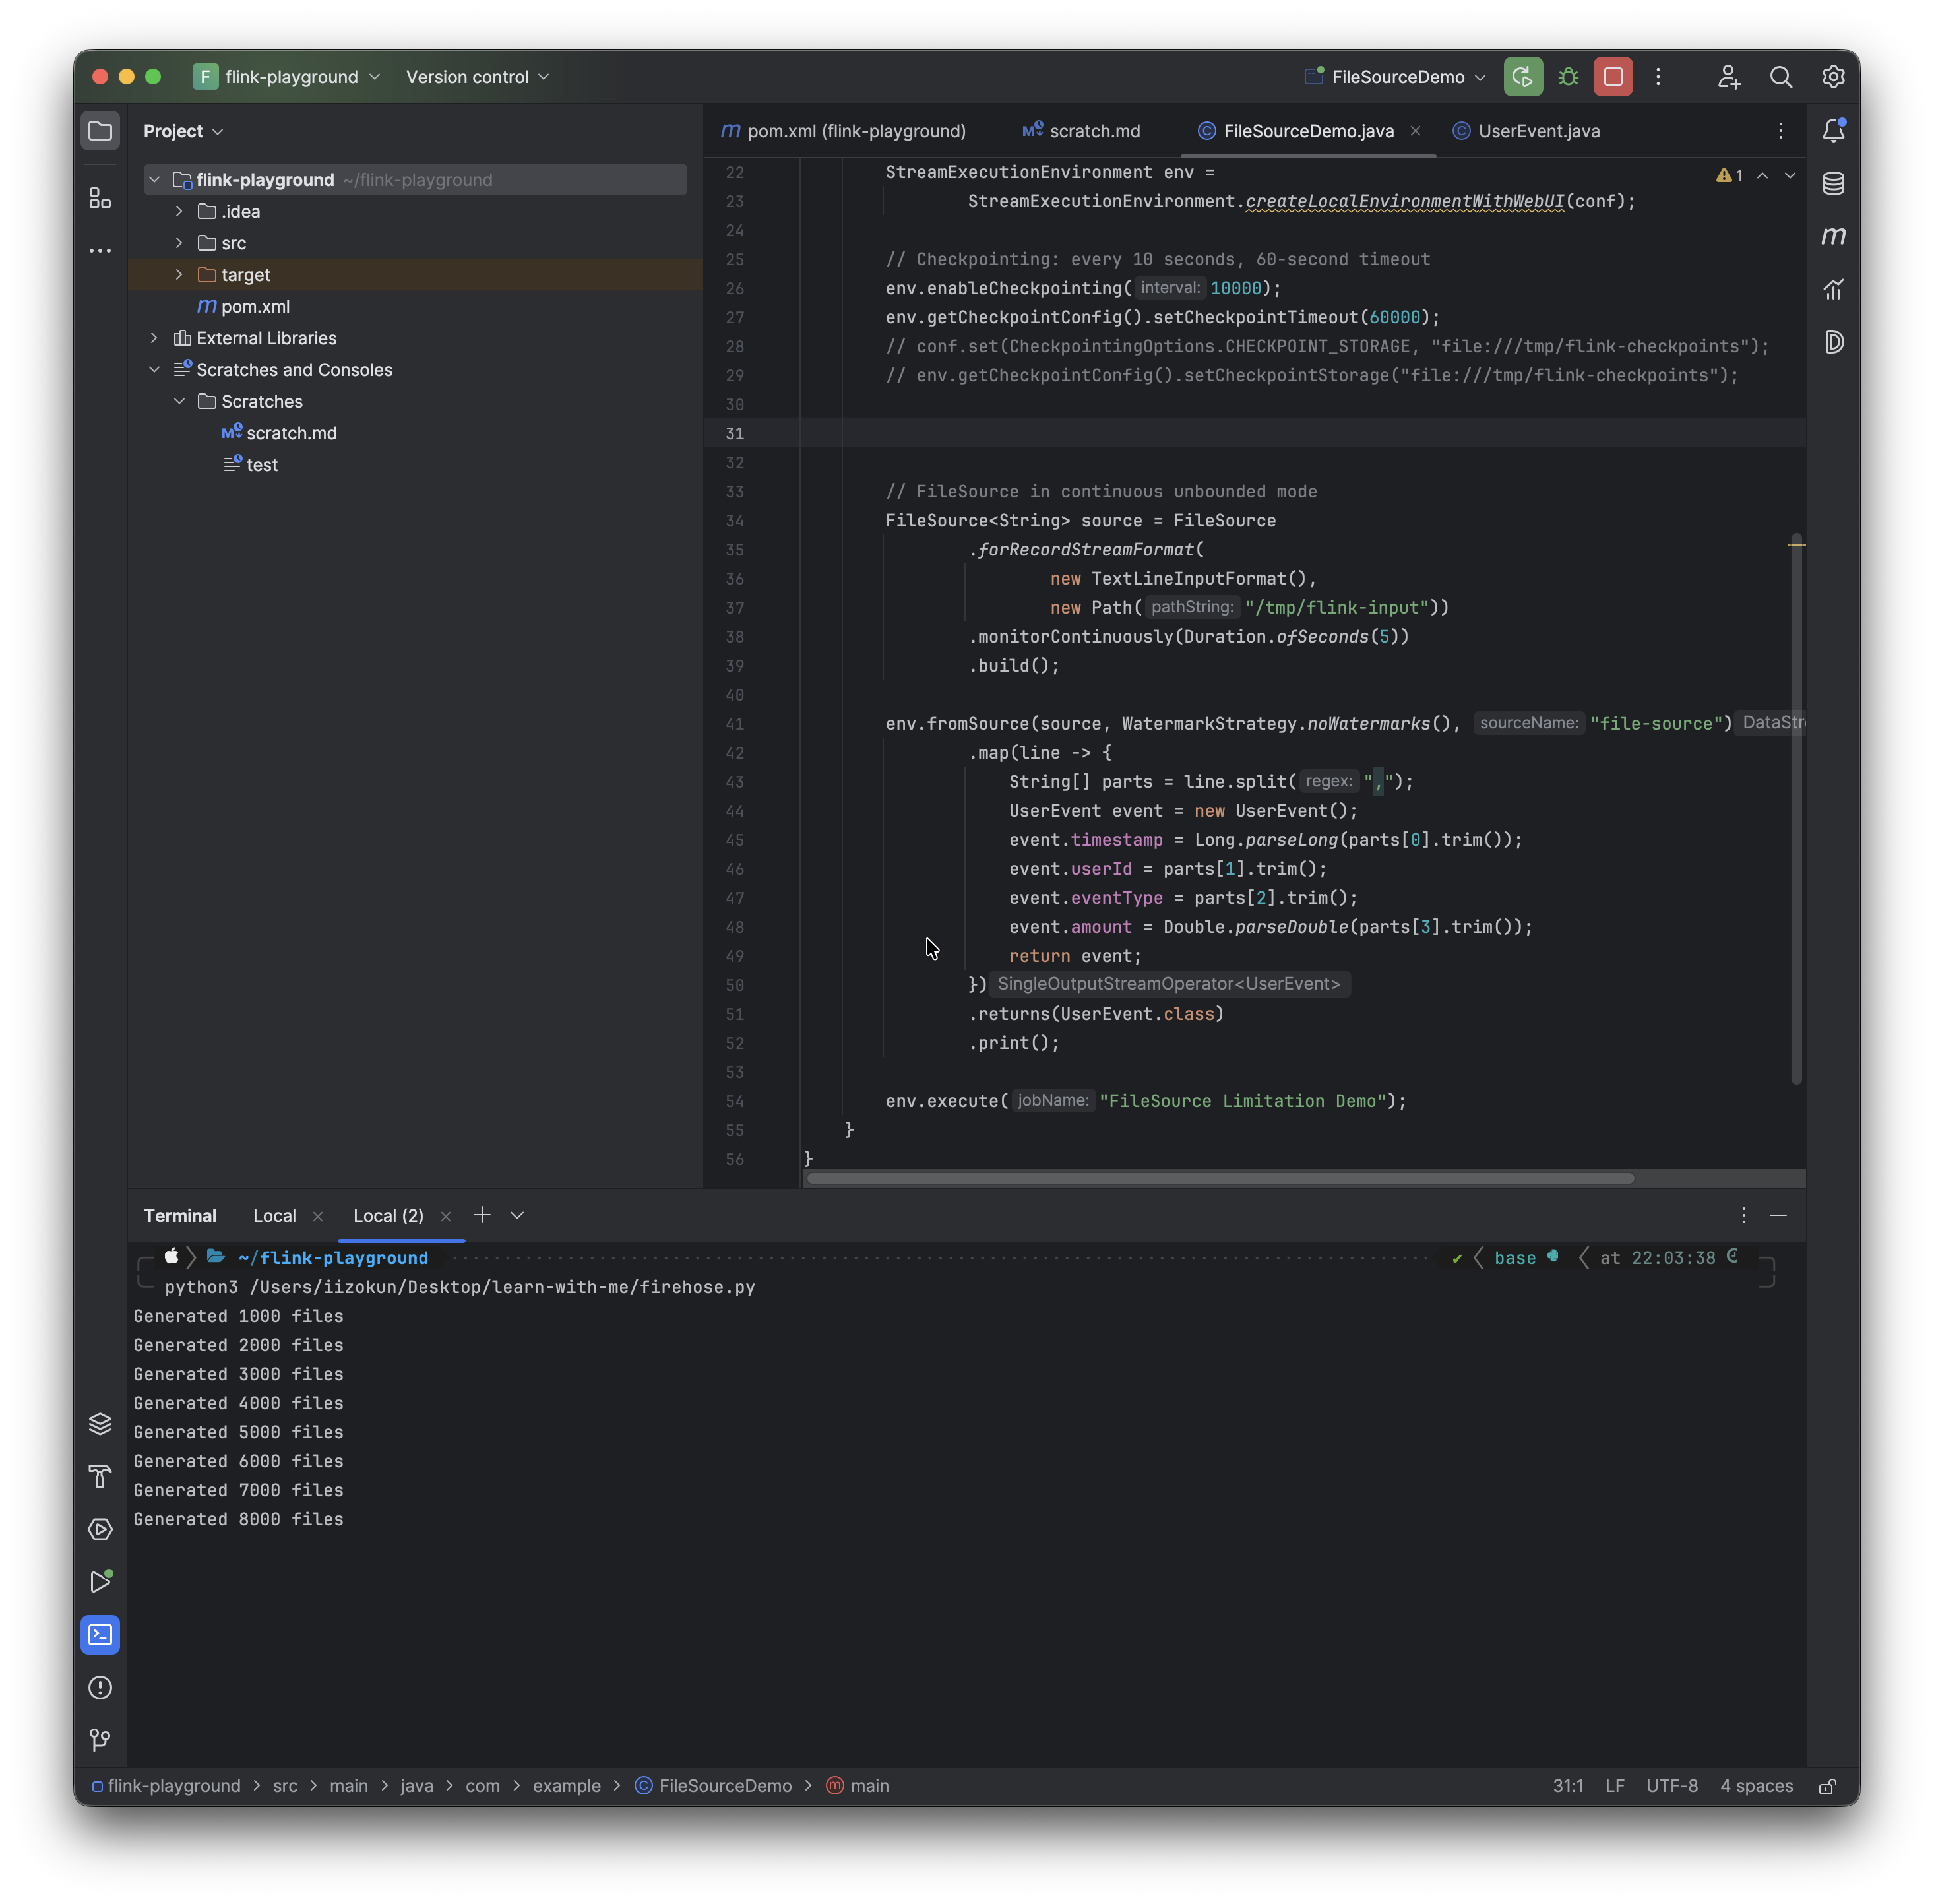The height and width of the screenshot is (1904, 1934).
Task: Close the Local (2) terminal tab
Action: [x=446, y=1216]
